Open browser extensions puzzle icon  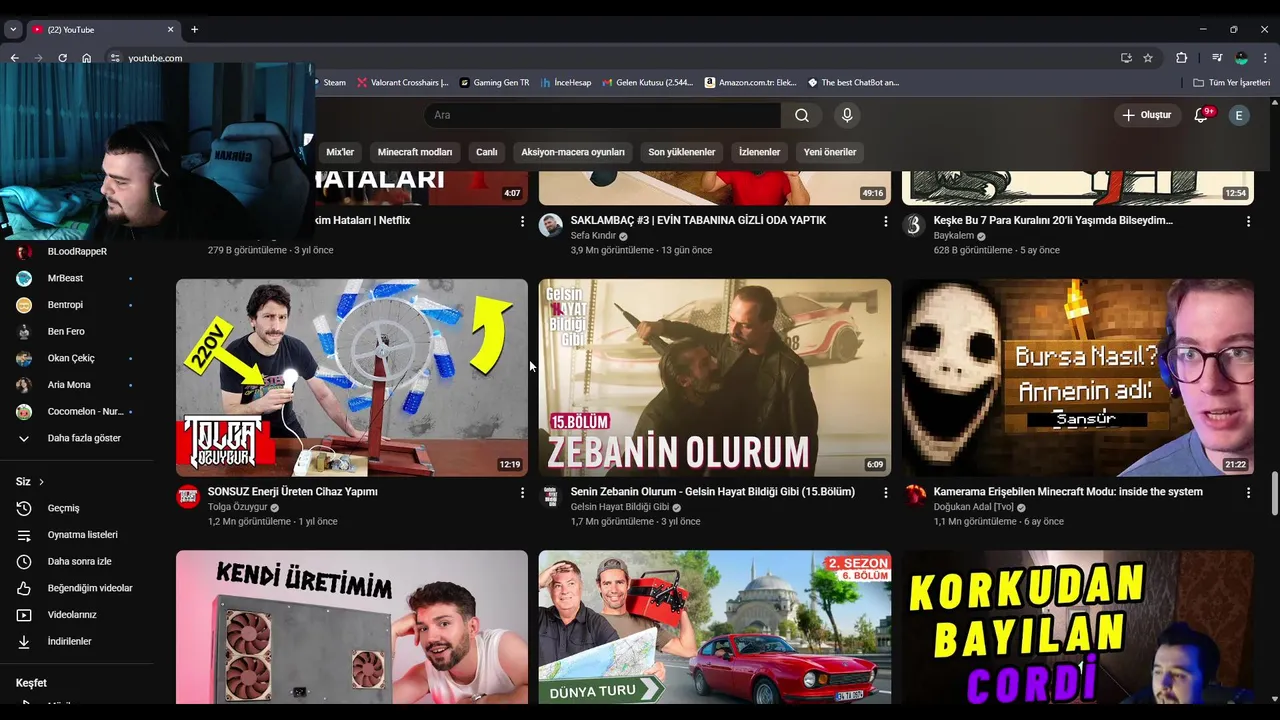(1181, 58)
